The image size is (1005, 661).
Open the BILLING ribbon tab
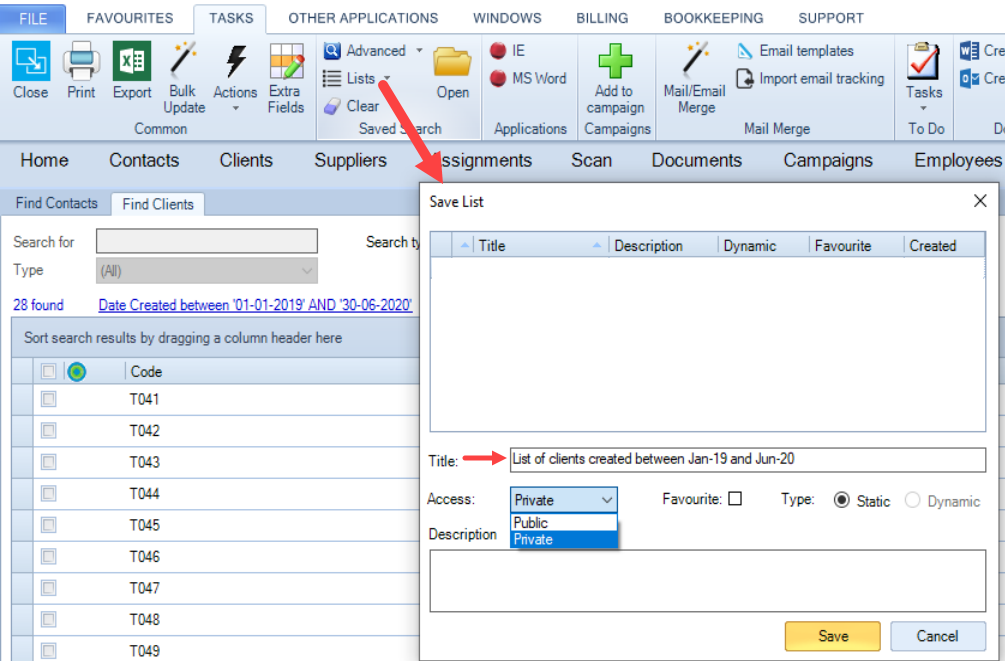602,18
